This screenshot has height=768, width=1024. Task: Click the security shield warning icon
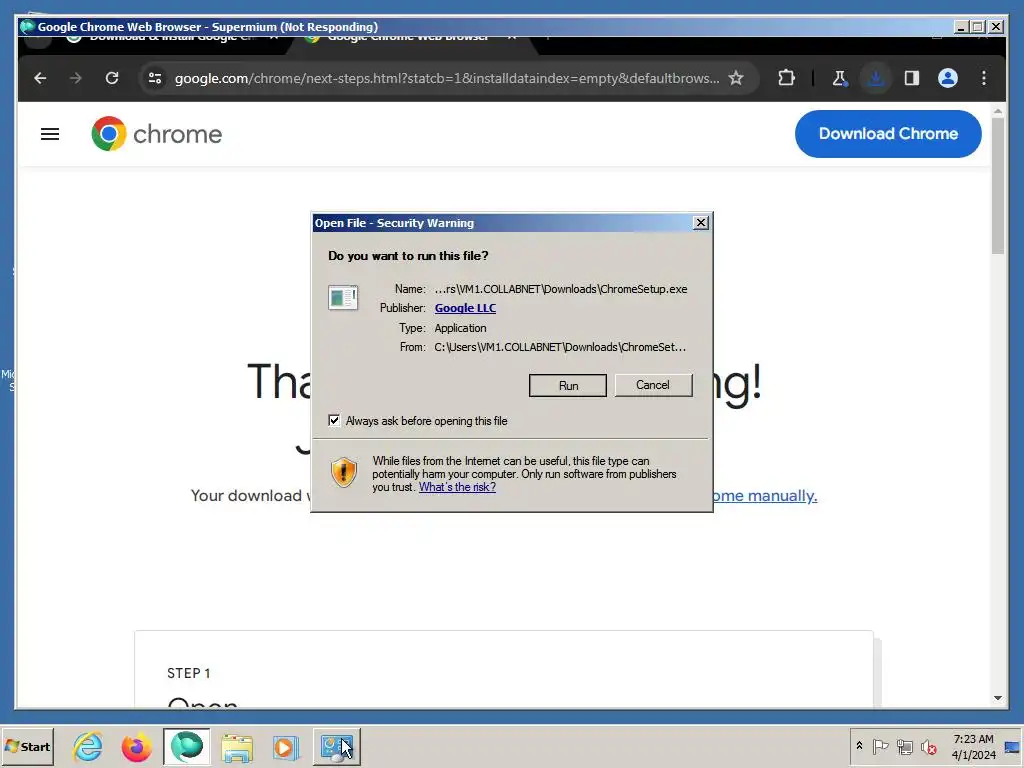(344, 472)
